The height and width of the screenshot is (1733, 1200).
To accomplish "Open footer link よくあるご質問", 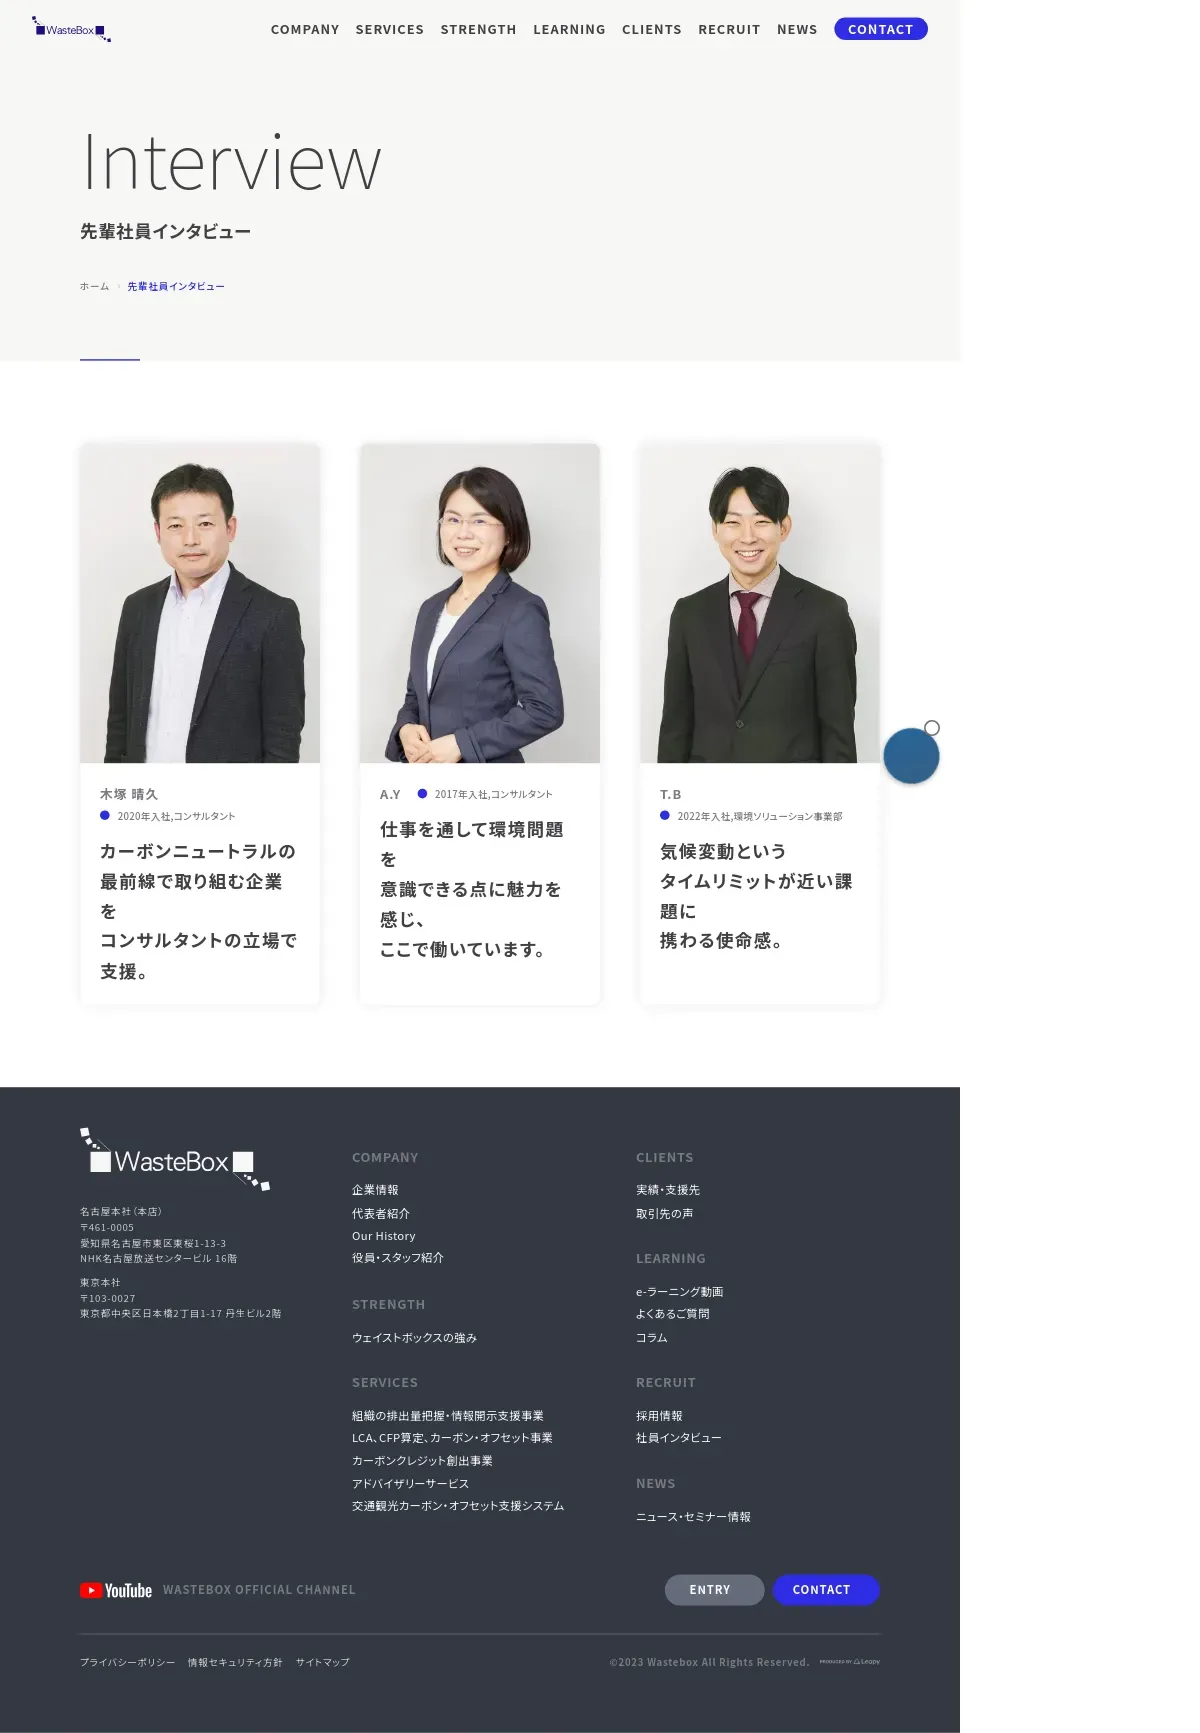I will click(673, 1314).
